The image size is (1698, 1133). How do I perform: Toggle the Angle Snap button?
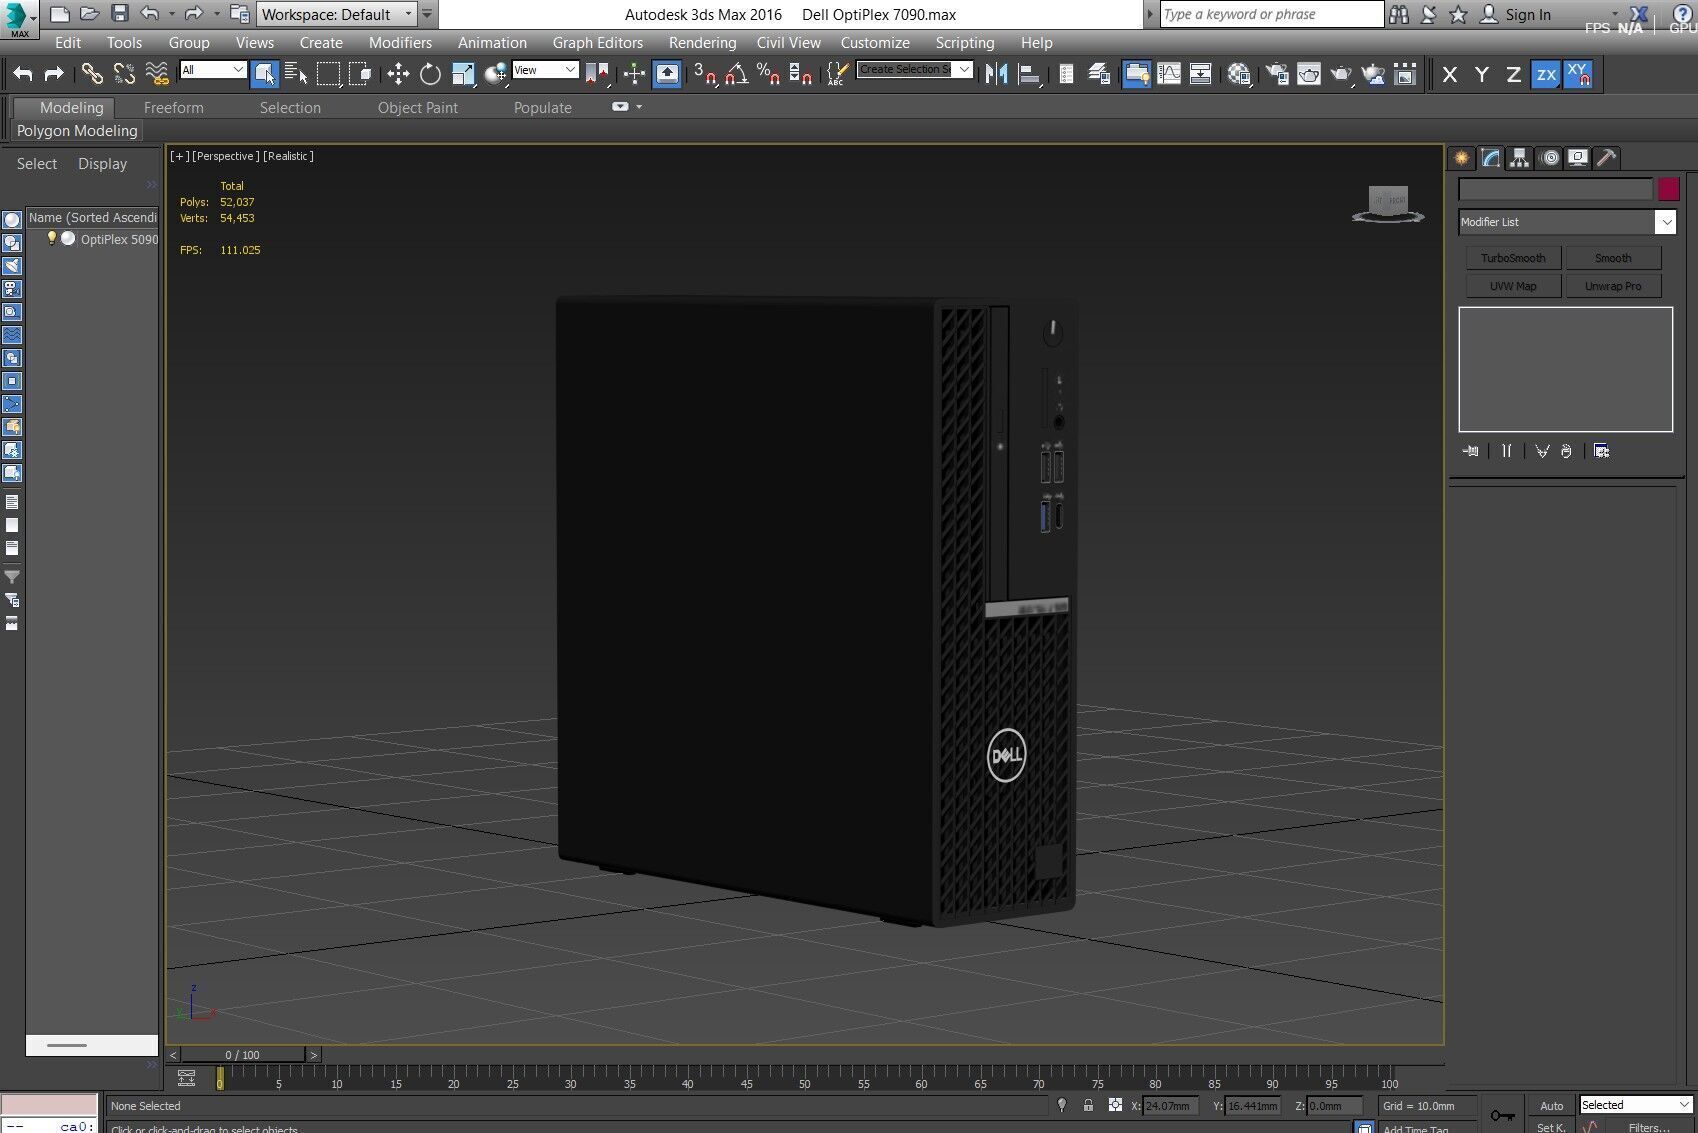click(x=737, y=73)
